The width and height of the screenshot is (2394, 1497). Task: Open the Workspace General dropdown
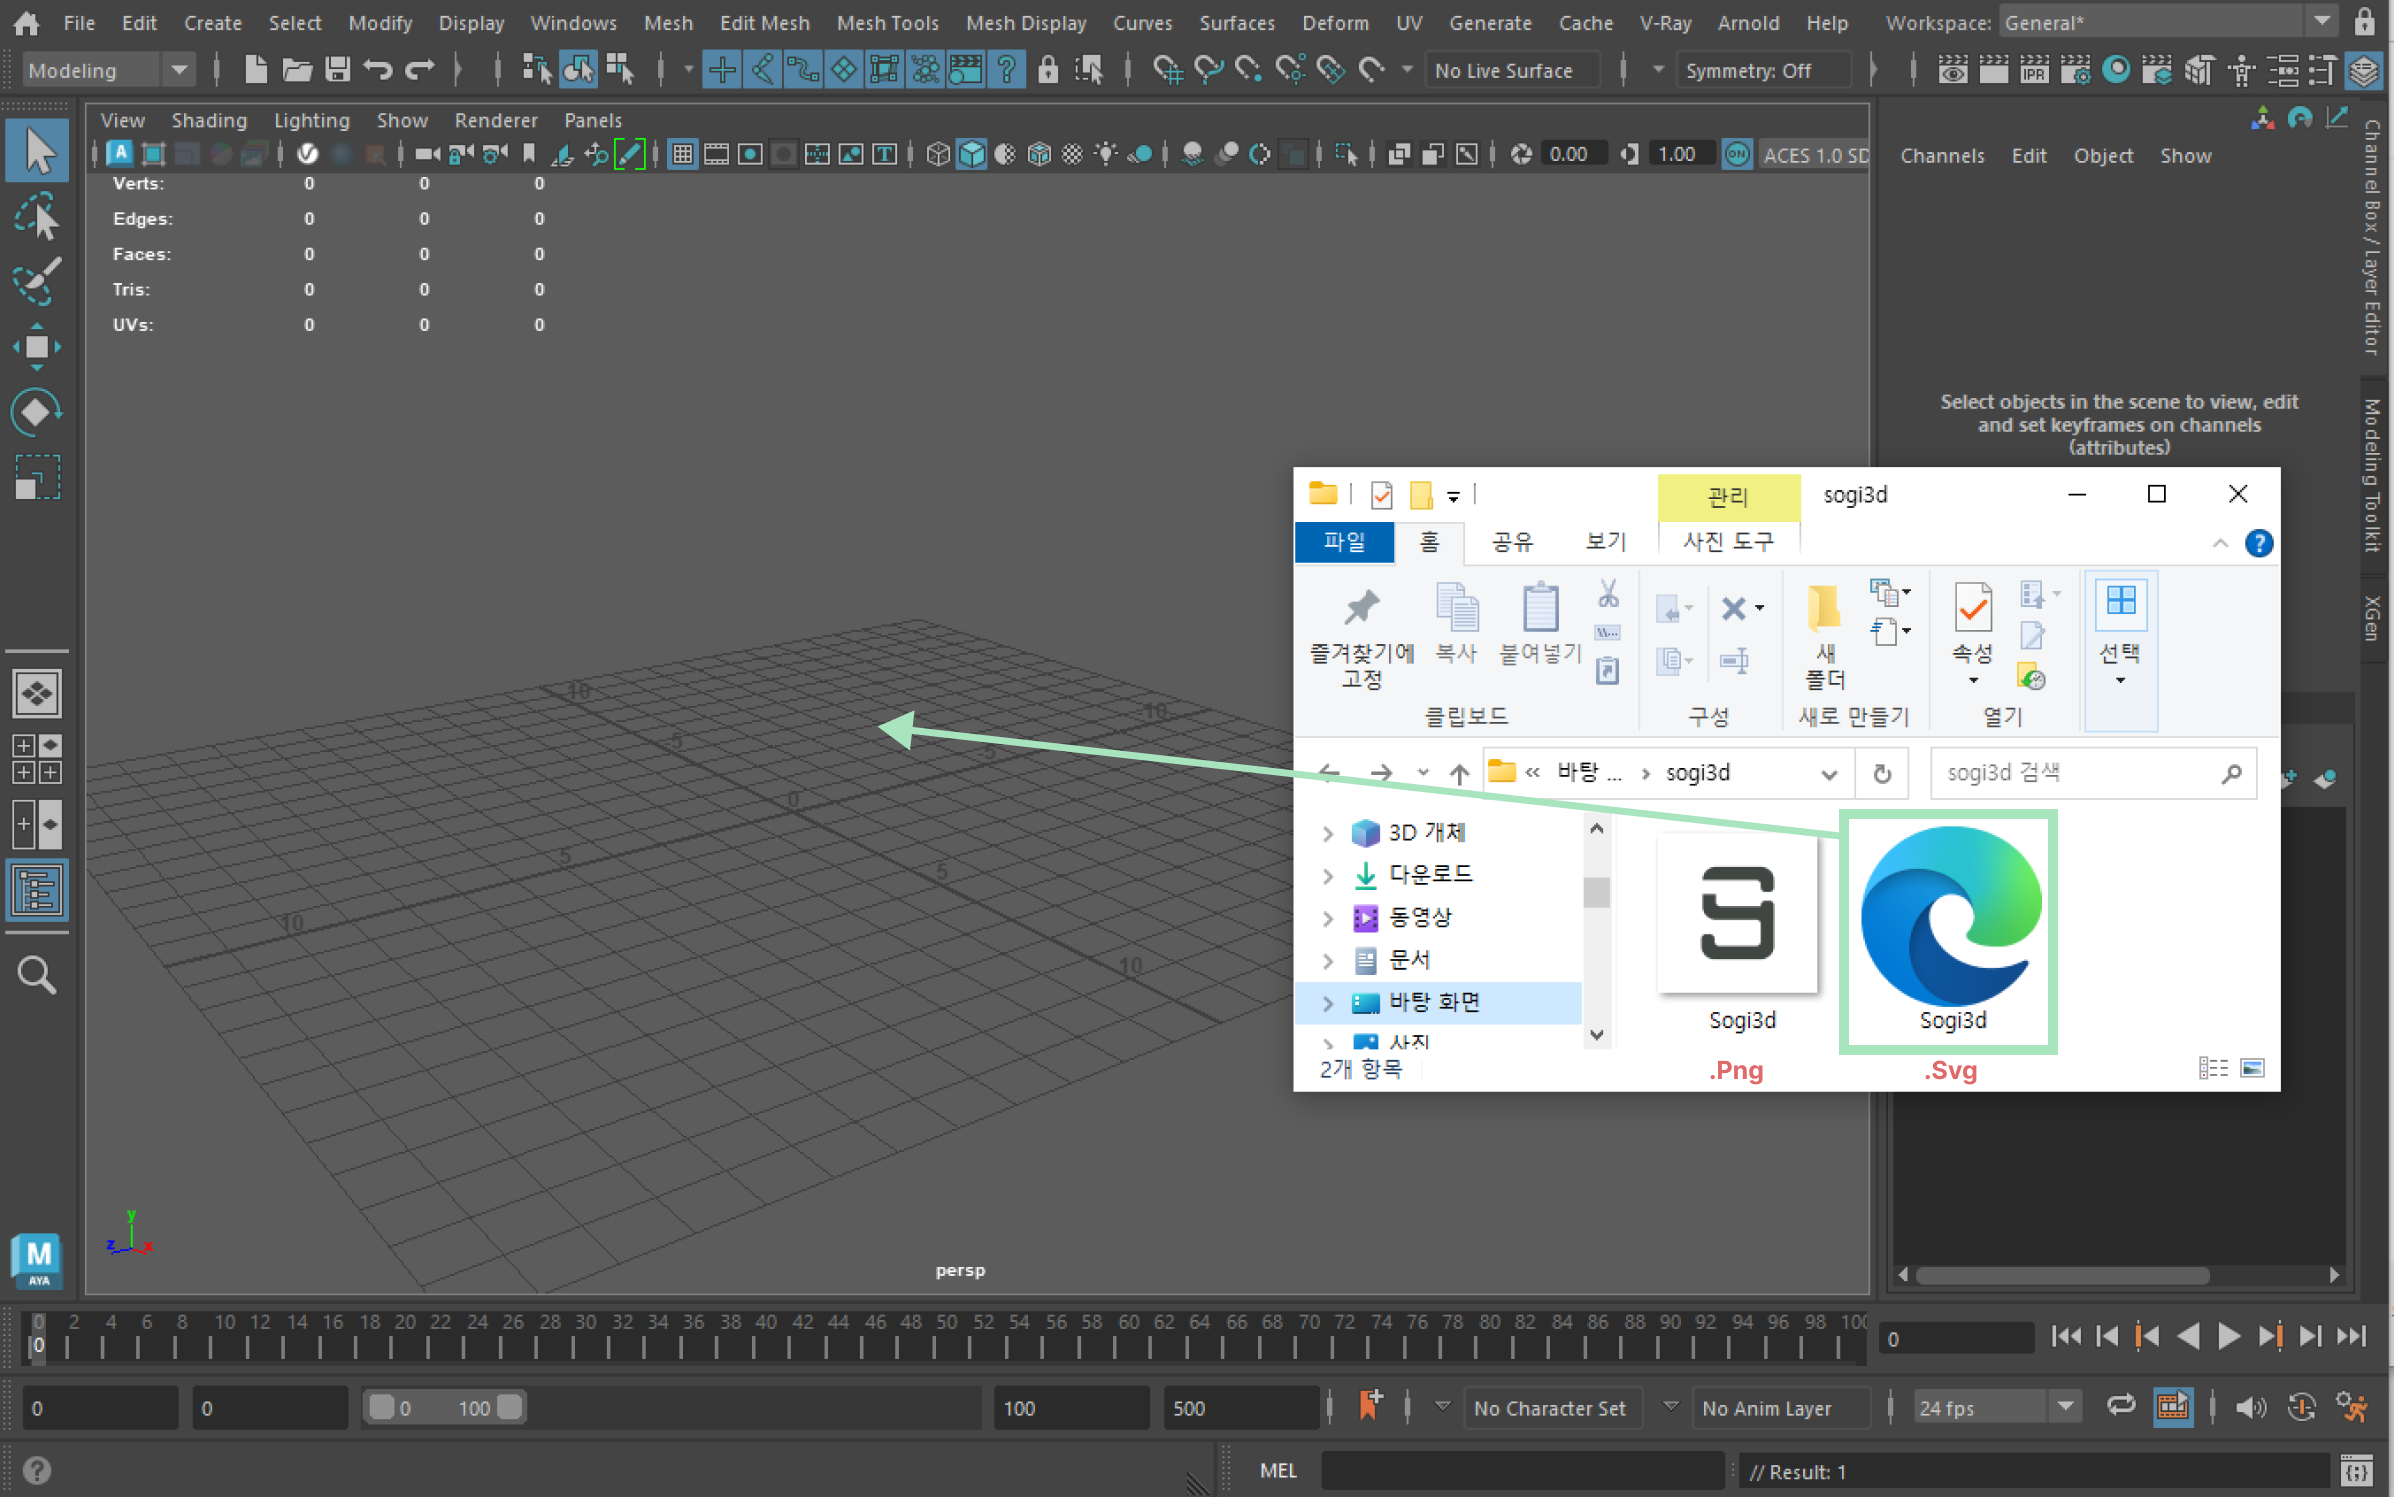(x=2170, y=22)
